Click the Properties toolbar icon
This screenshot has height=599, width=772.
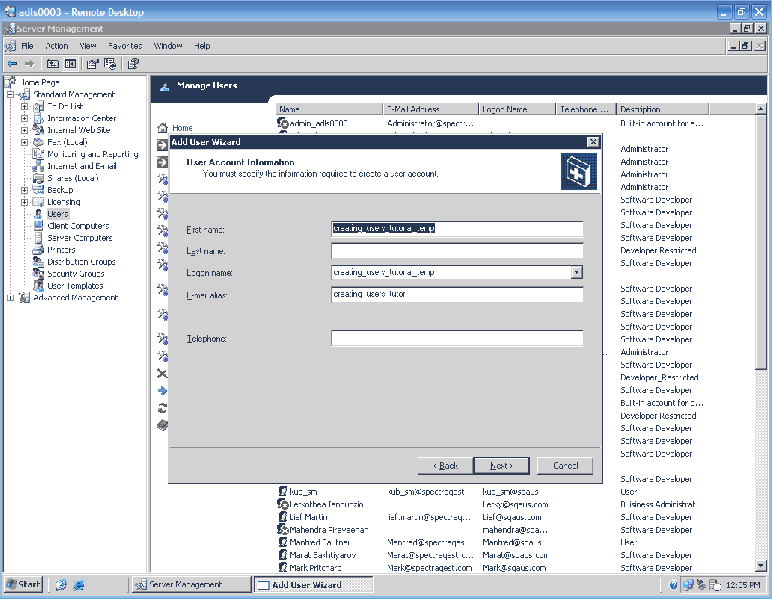(93, 63)
